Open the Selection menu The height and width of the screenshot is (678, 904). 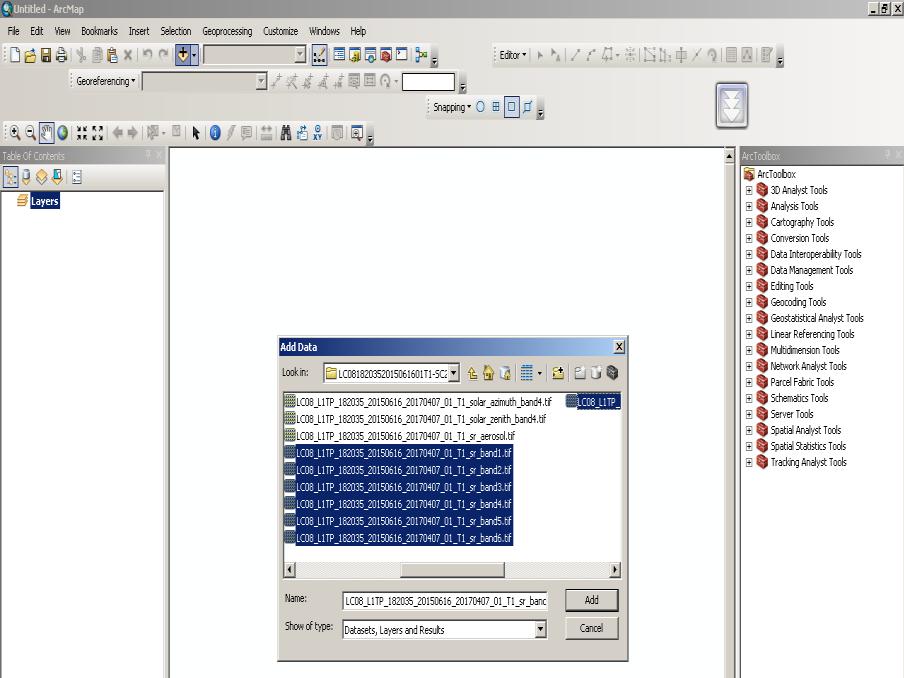176,31
